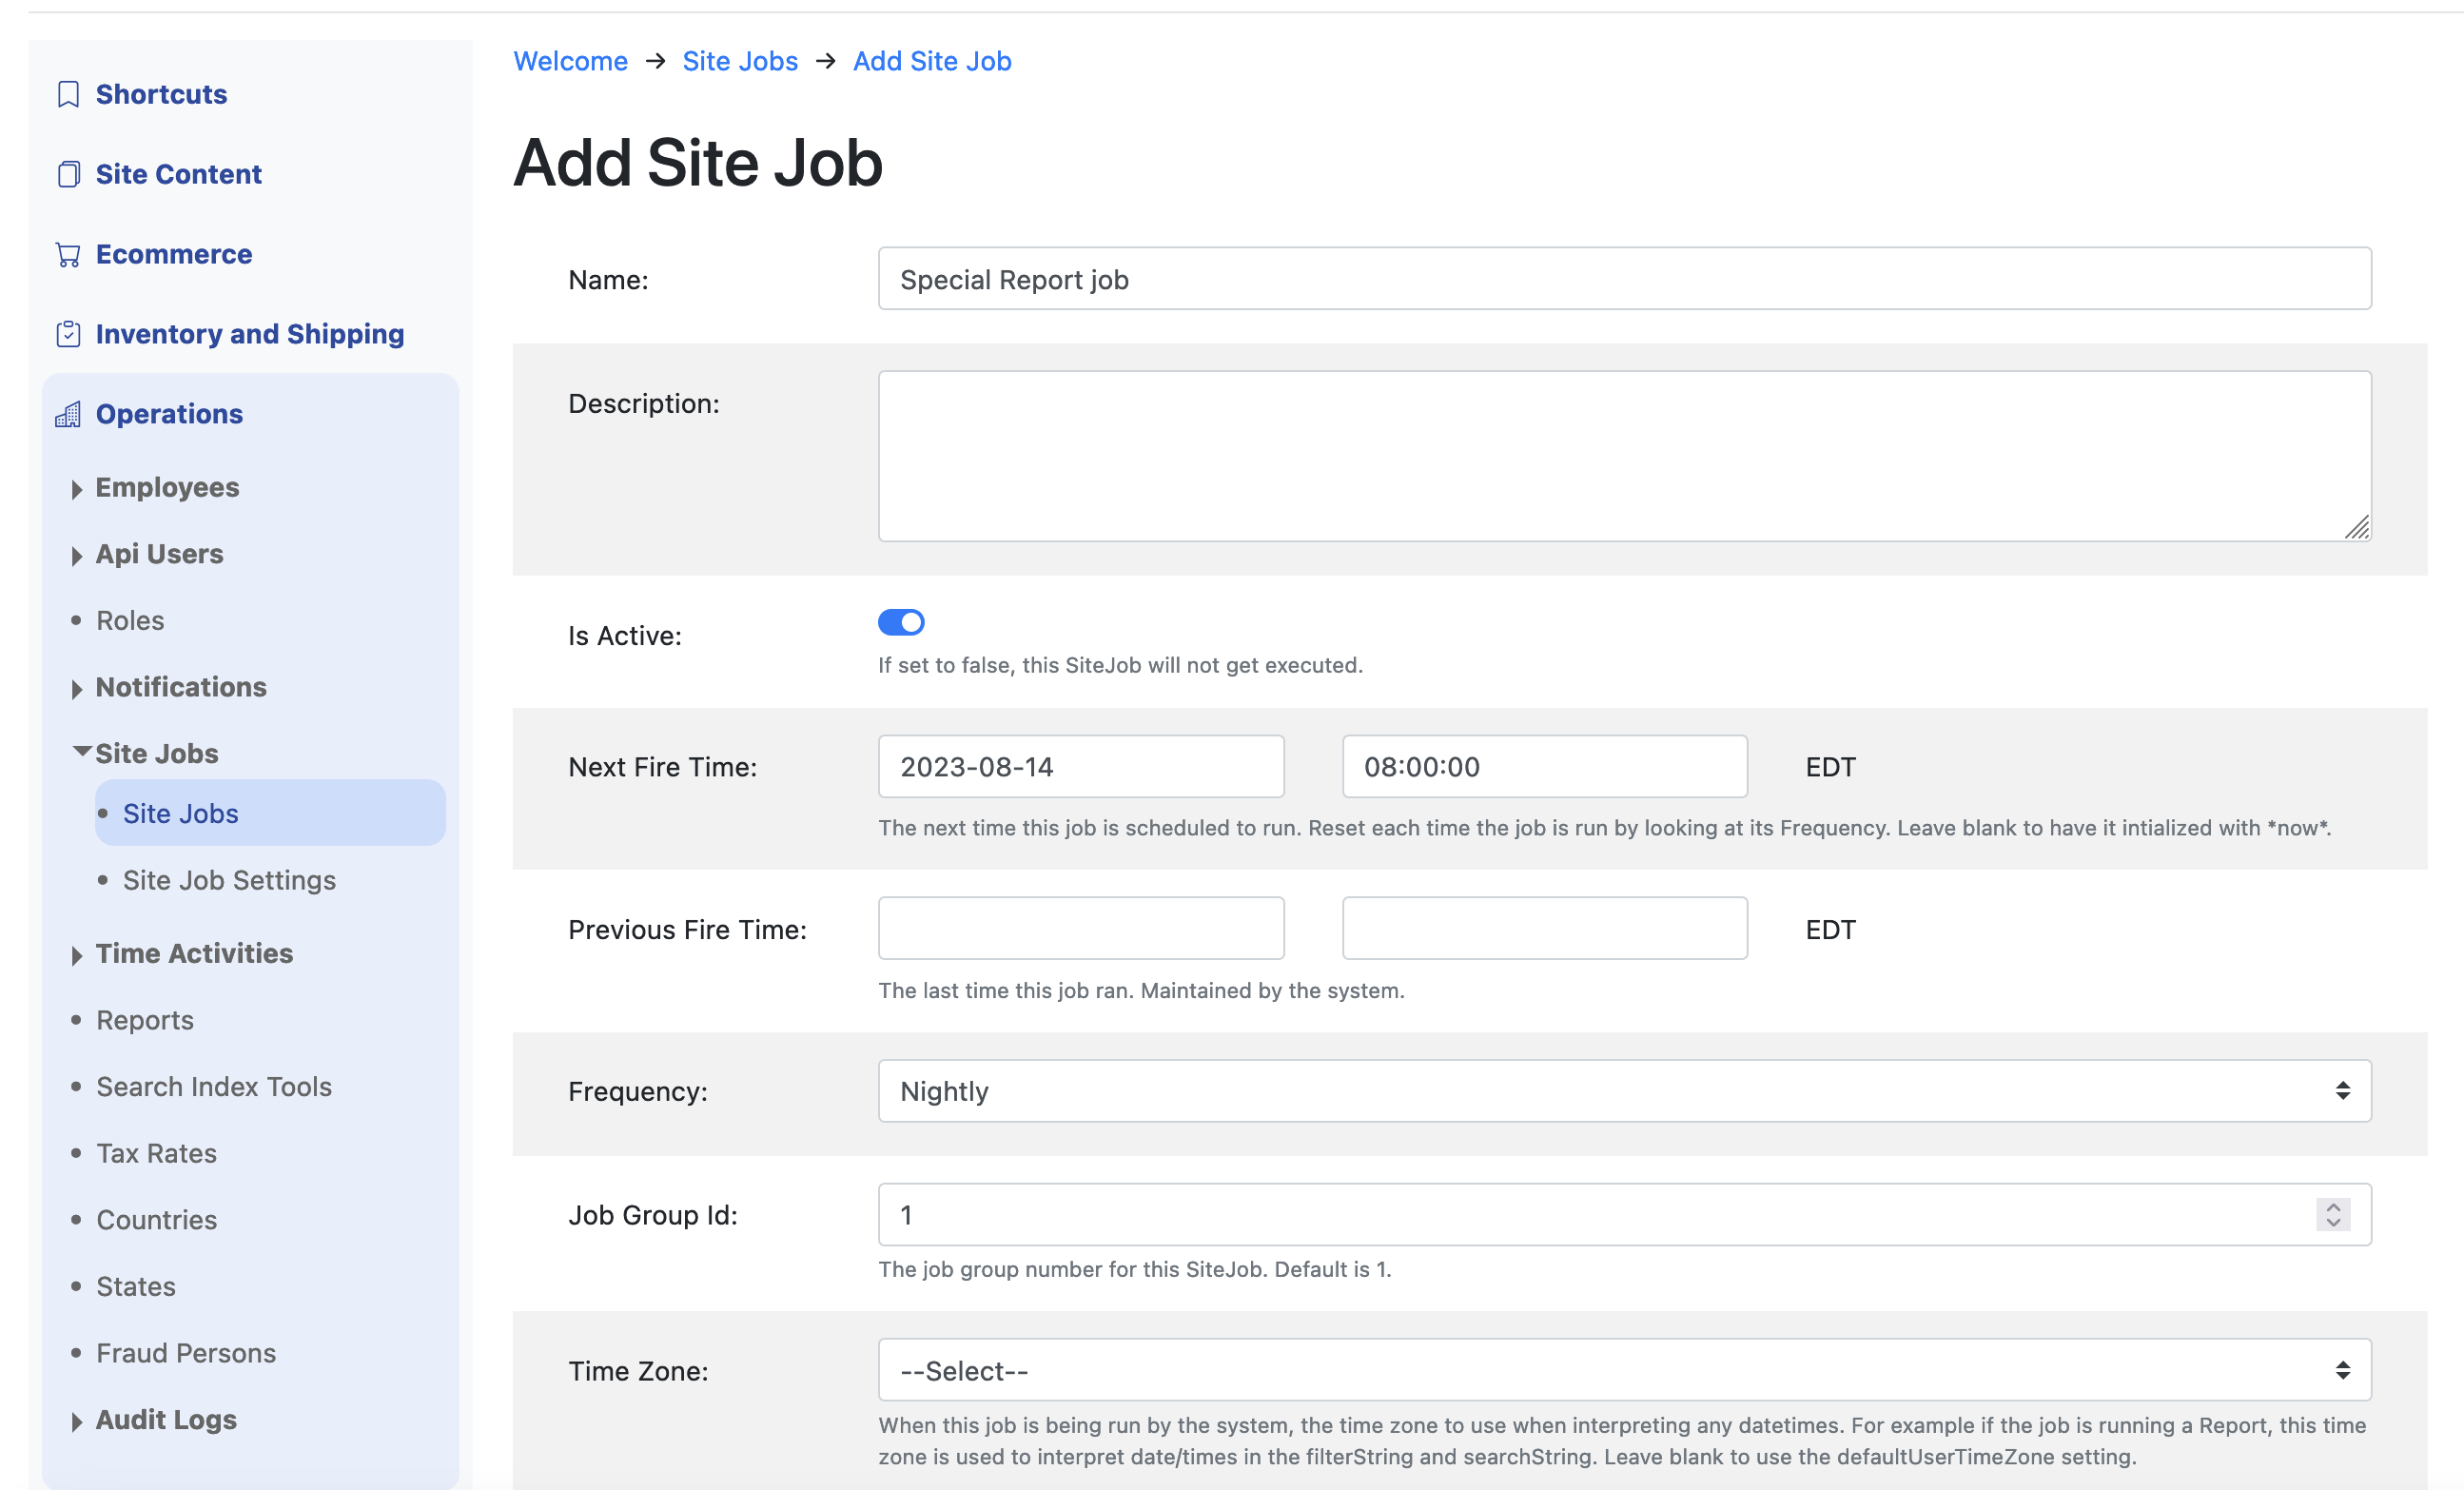Expand the Audit Logs section
Viewport: 2464px width, 1490px height.
77,1421
